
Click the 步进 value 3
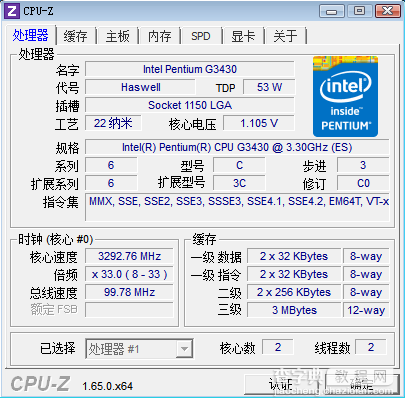tap(363, 165)
